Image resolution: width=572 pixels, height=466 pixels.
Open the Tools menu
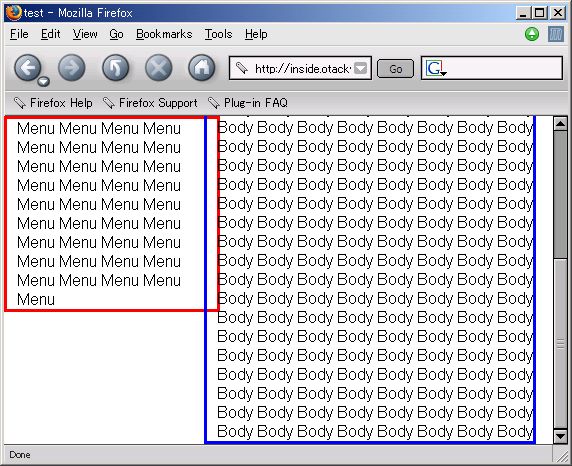pyautogui.click(x=218, y=34)
